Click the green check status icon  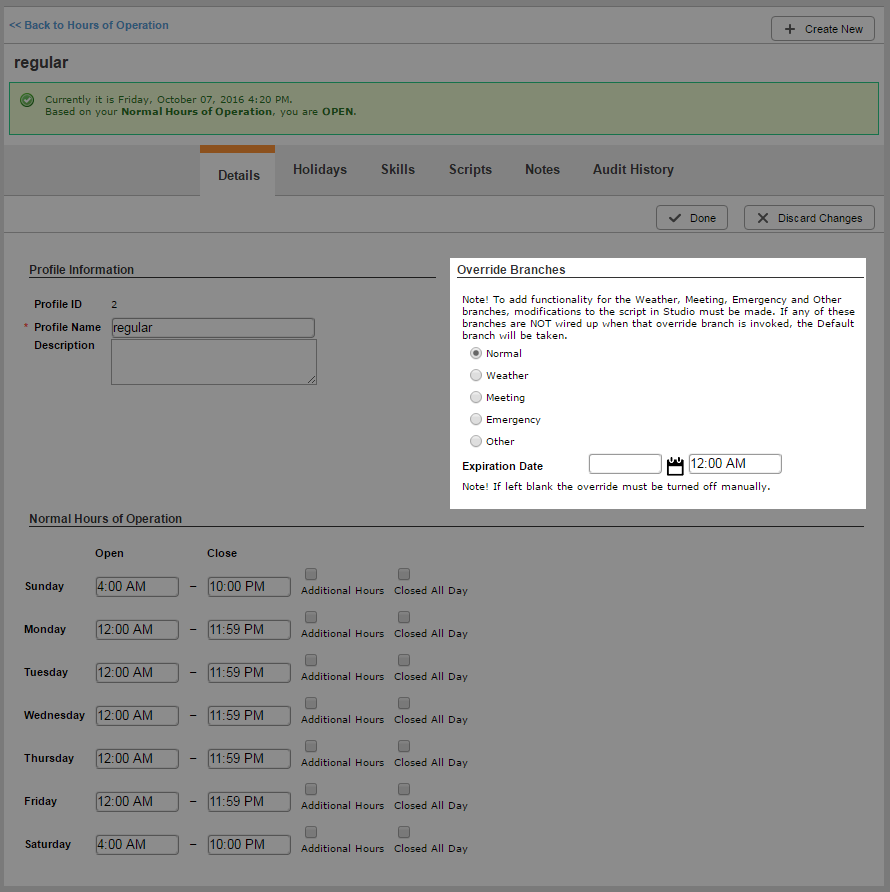tap(27, 100)
